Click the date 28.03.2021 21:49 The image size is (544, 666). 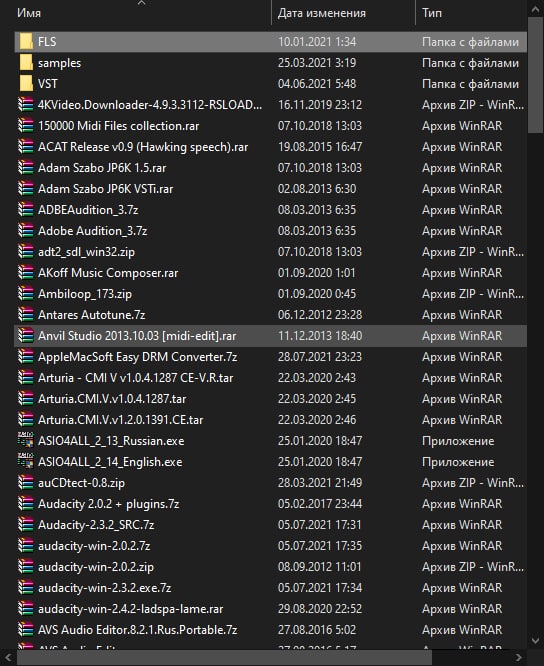320,483
